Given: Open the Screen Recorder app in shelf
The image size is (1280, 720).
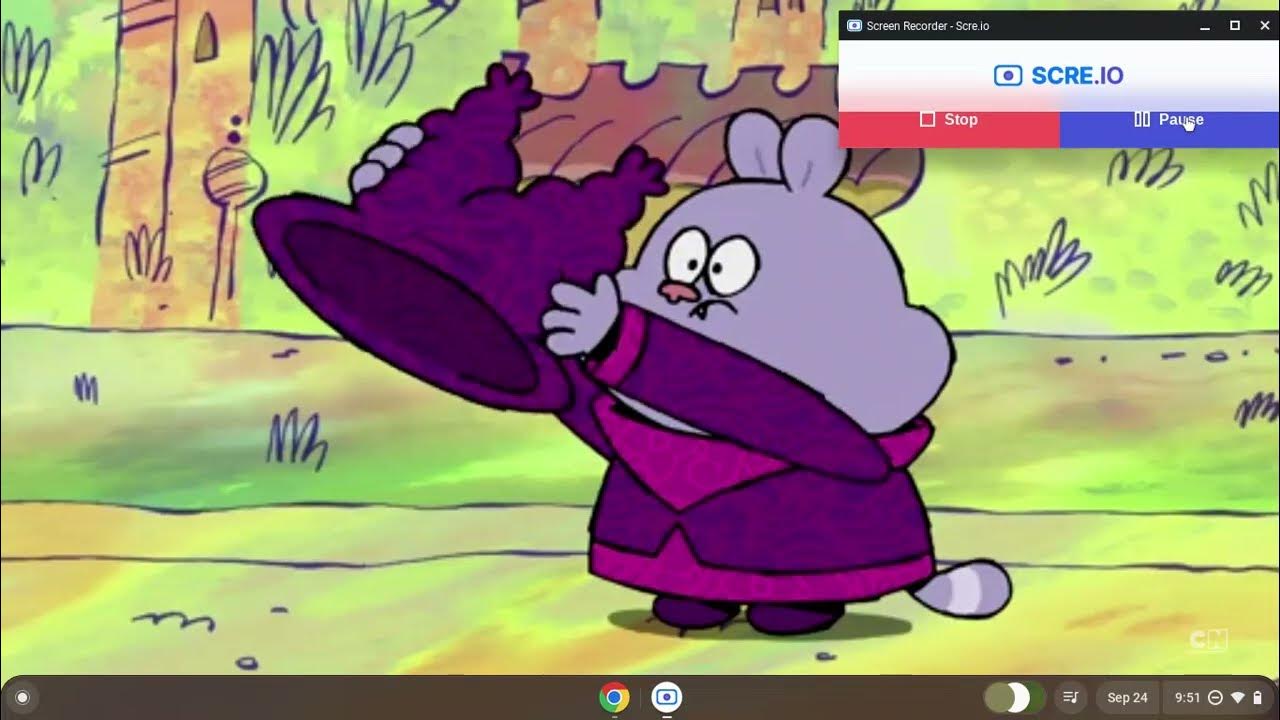Looking at the screenshot, I should [667, 697].
